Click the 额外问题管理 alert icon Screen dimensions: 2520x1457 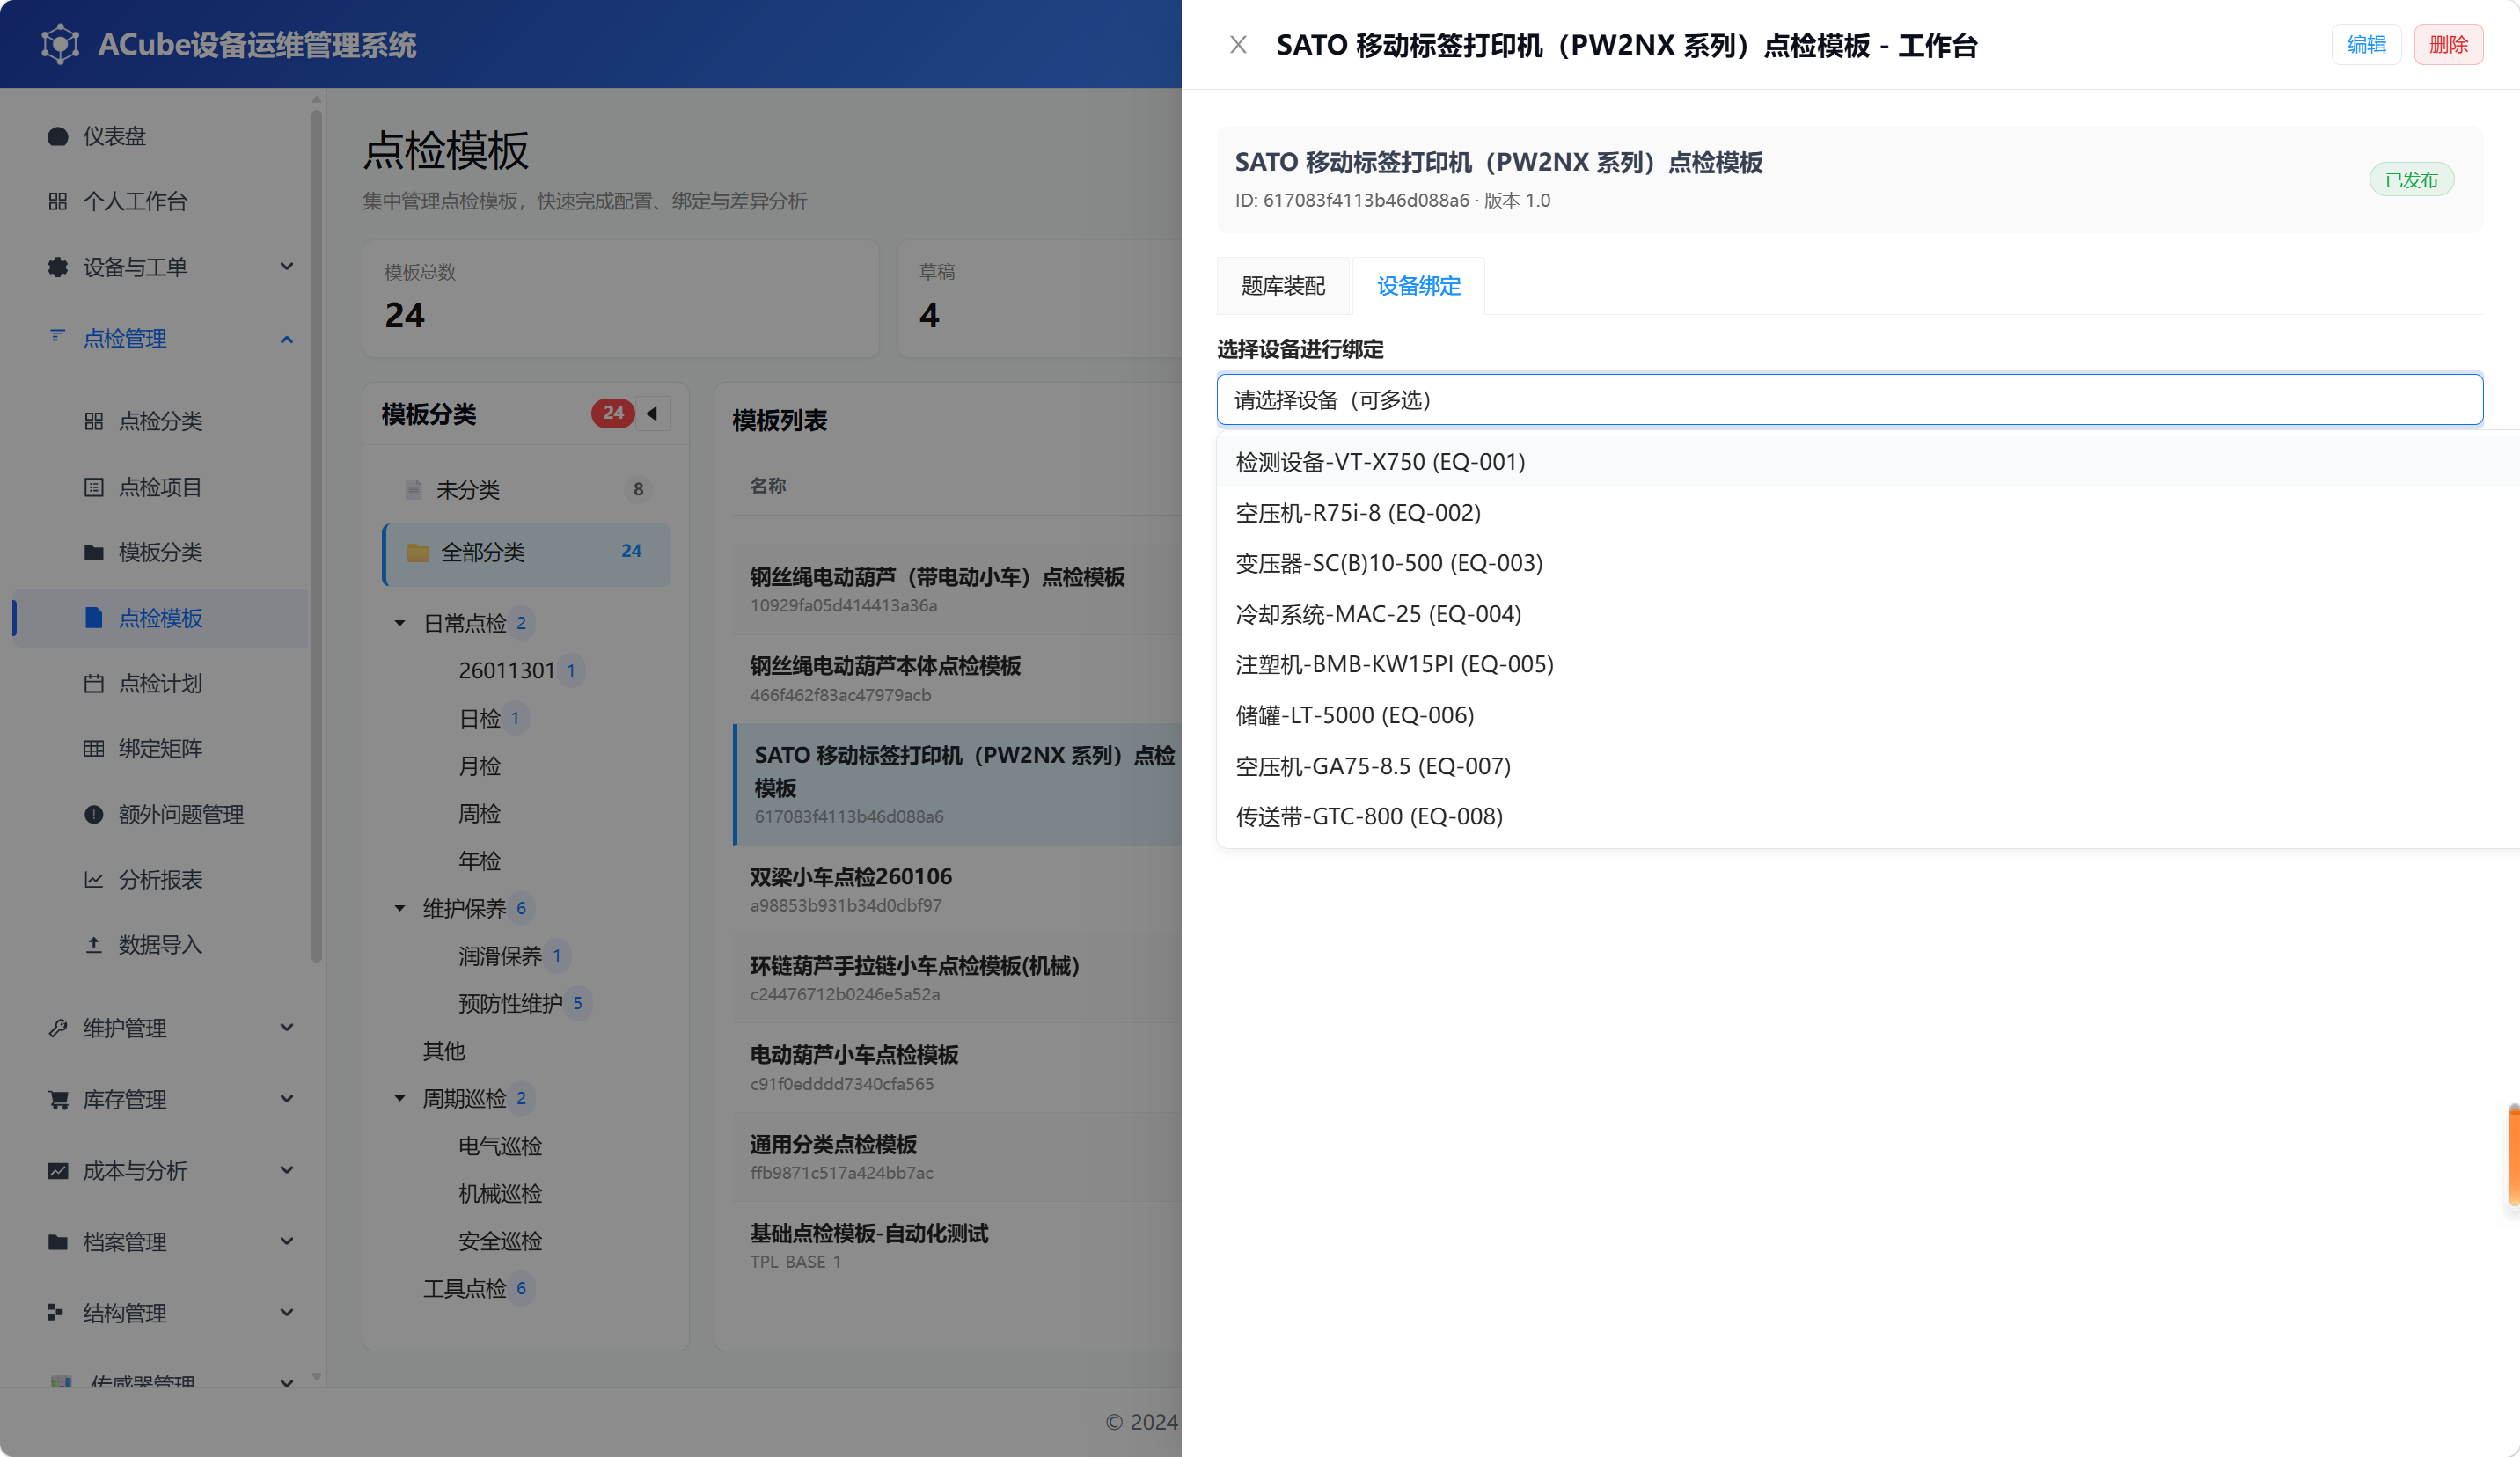[94, 814]
